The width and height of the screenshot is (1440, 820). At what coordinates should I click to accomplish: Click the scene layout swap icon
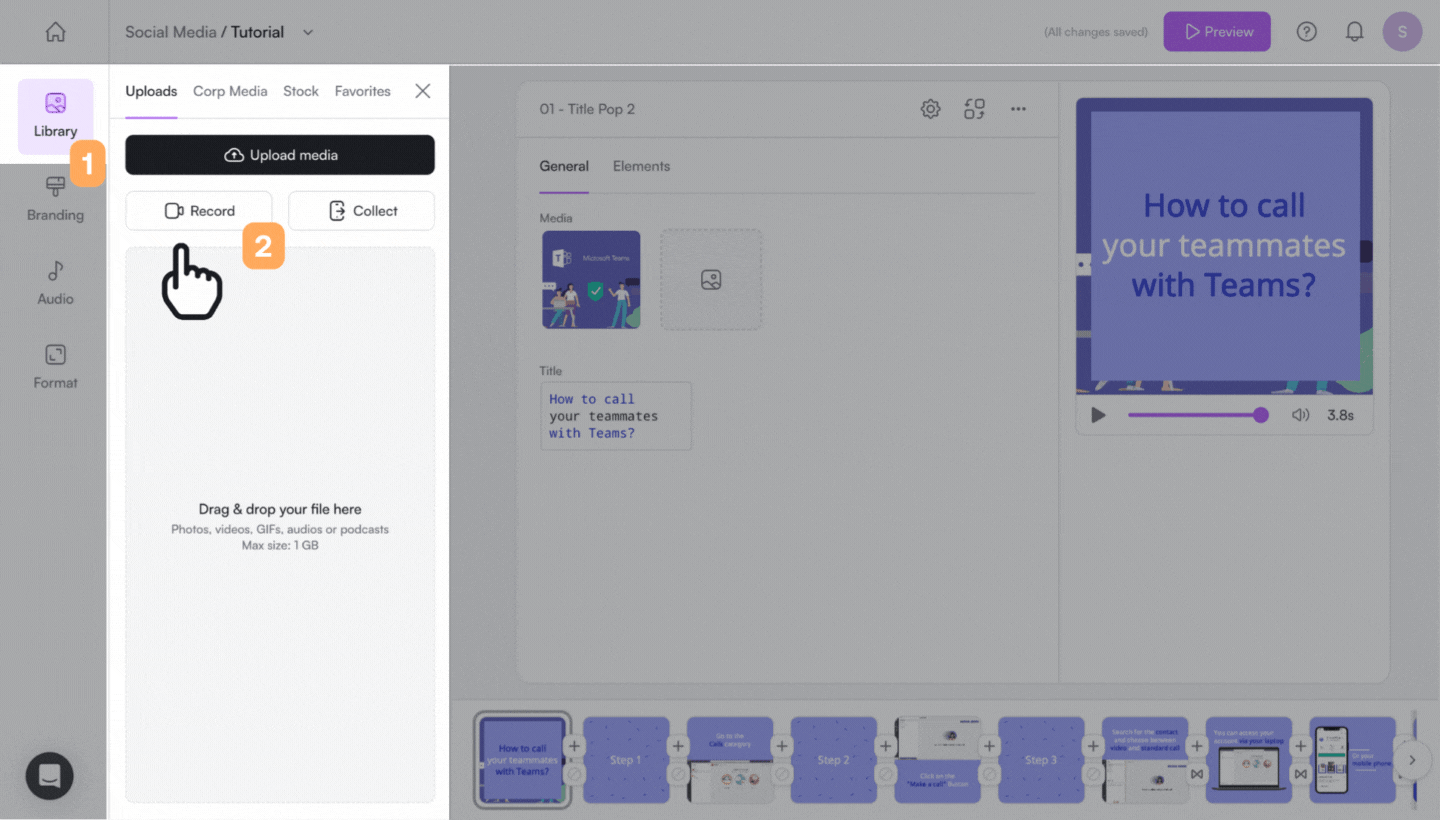click(x=974, y=109)
